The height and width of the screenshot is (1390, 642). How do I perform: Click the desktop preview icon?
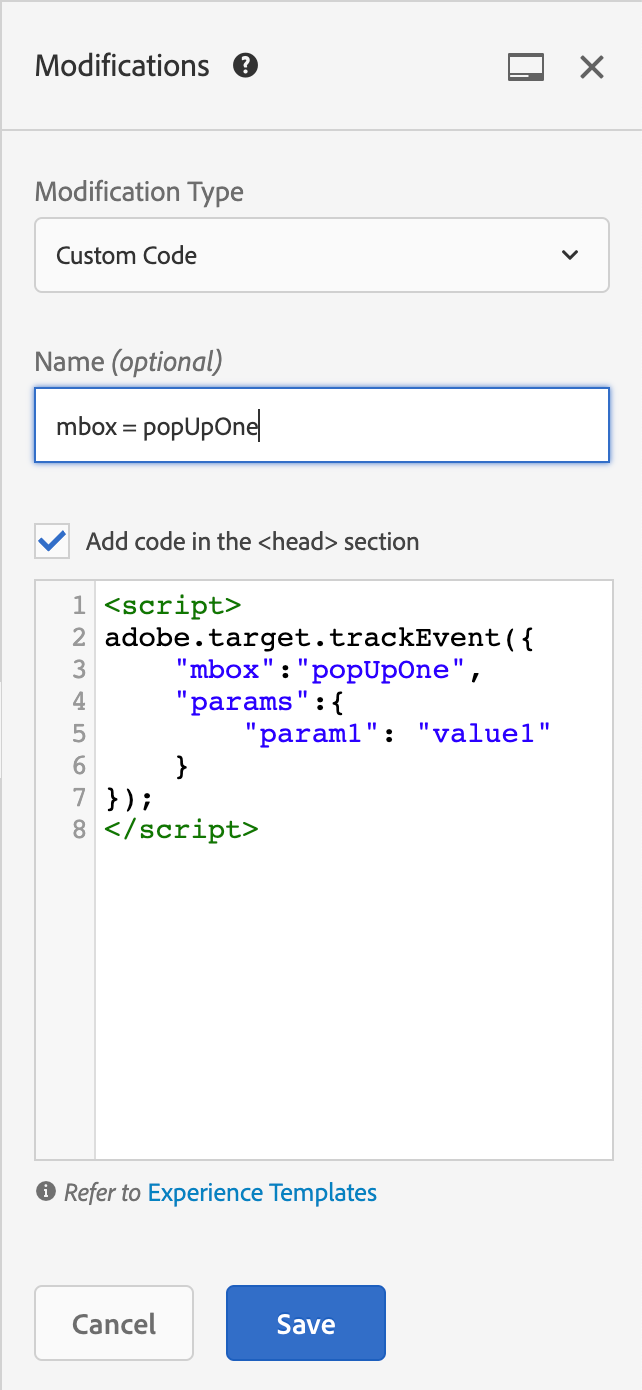tap(526, 66)
